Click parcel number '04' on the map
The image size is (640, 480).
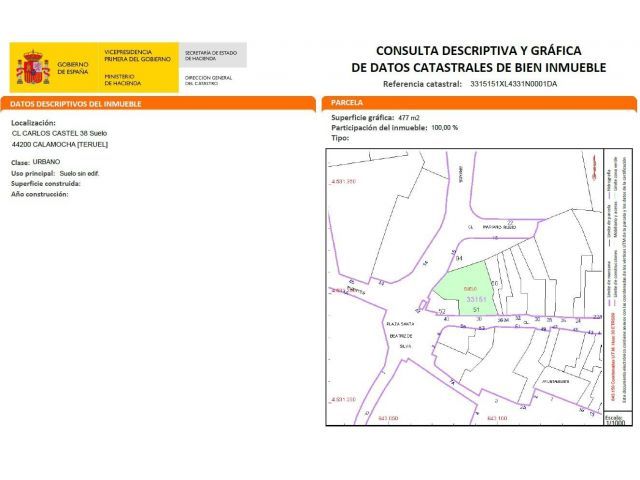[459, 258]
